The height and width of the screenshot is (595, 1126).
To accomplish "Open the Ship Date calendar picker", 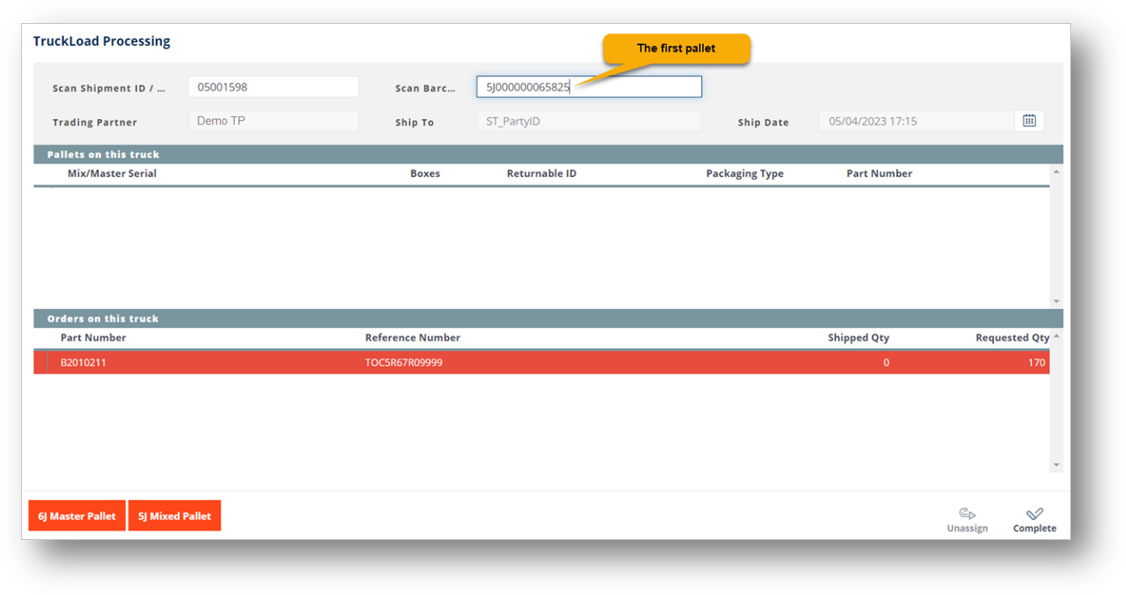I will point(1030,120).
